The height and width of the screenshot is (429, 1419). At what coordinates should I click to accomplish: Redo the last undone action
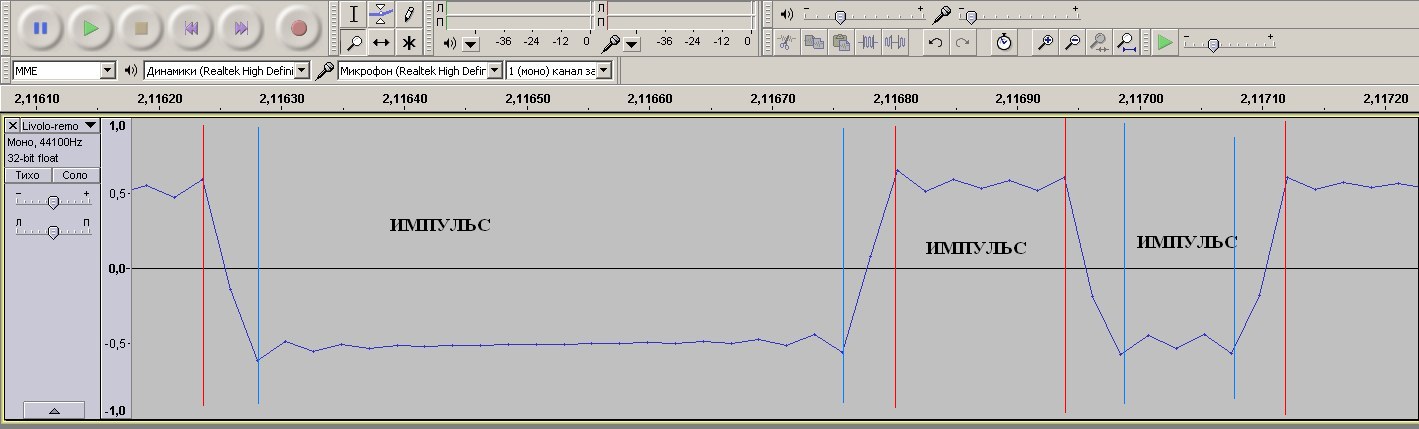(x=962, y=42)
